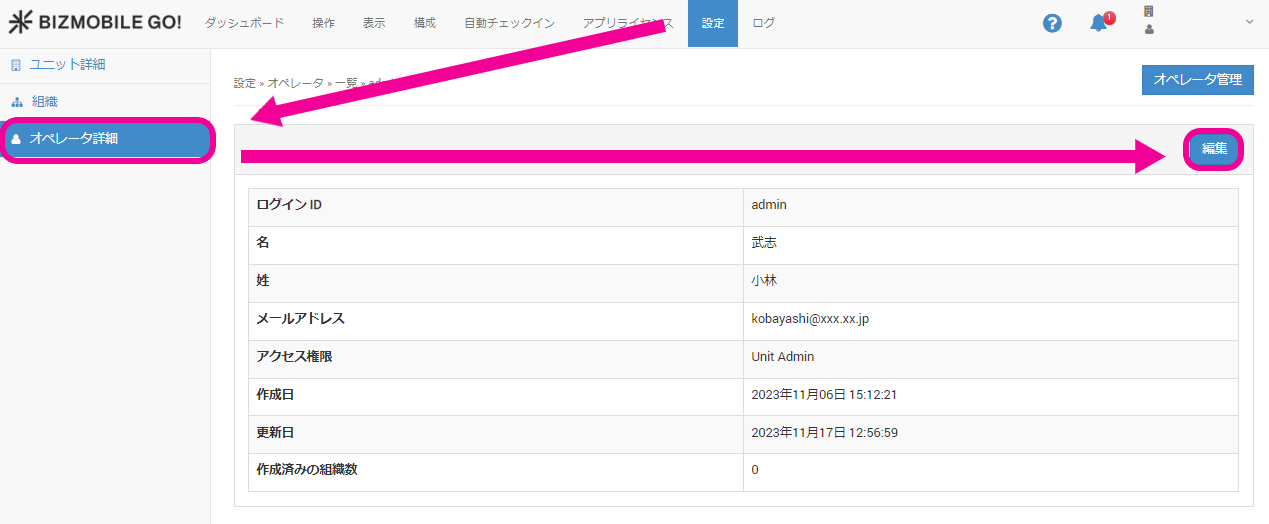Image resolution: width=1269 pixels, height=524 pixels.
Task: Open the notifications bell icon
Action: [1099, 23]
